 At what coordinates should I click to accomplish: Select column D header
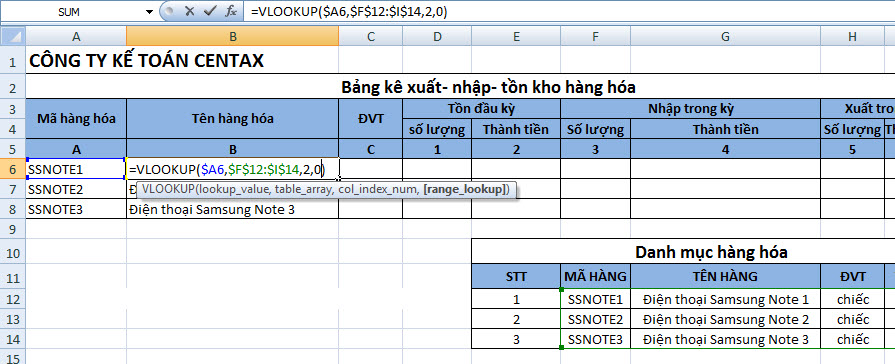pyautogui.click(x=437, y=37)
